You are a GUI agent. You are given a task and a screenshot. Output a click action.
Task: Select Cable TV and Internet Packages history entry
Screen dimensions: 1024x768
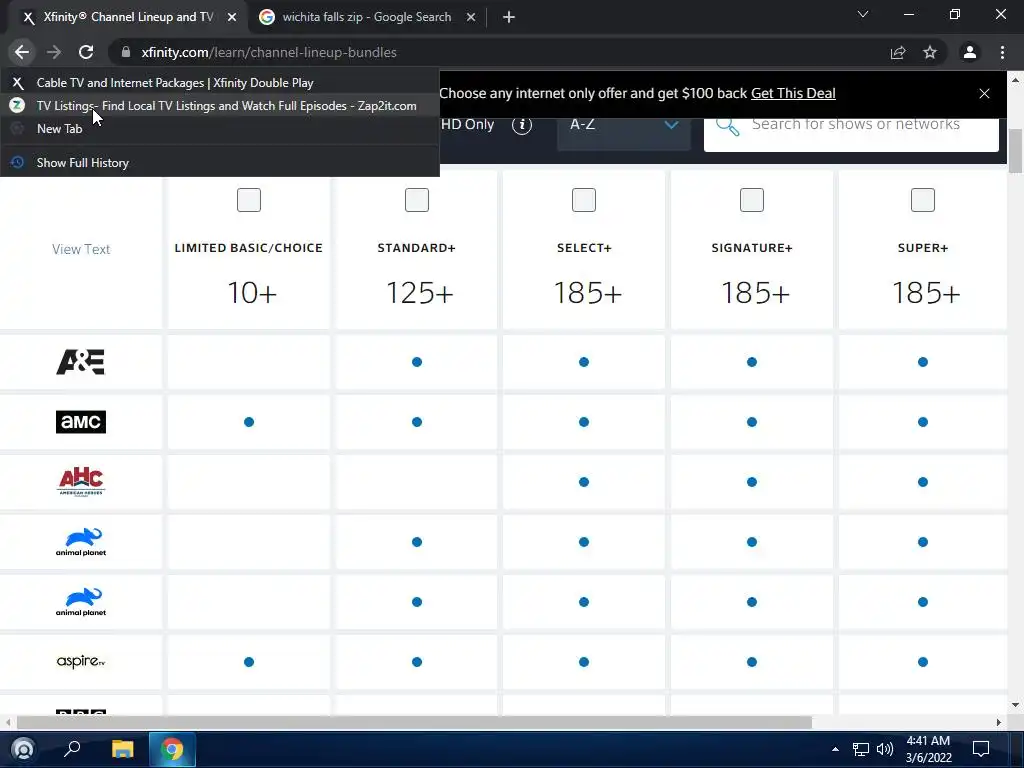point(220,83)
